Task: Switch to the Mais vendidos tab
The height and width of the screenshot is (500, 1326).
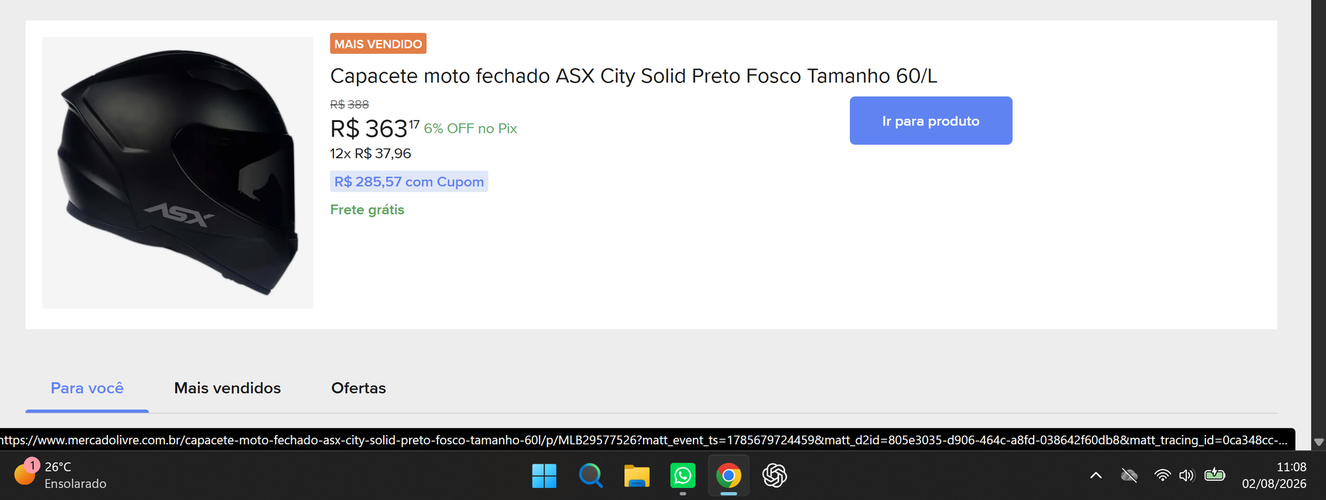Action: pyautogui.click(x=227, y=388)
